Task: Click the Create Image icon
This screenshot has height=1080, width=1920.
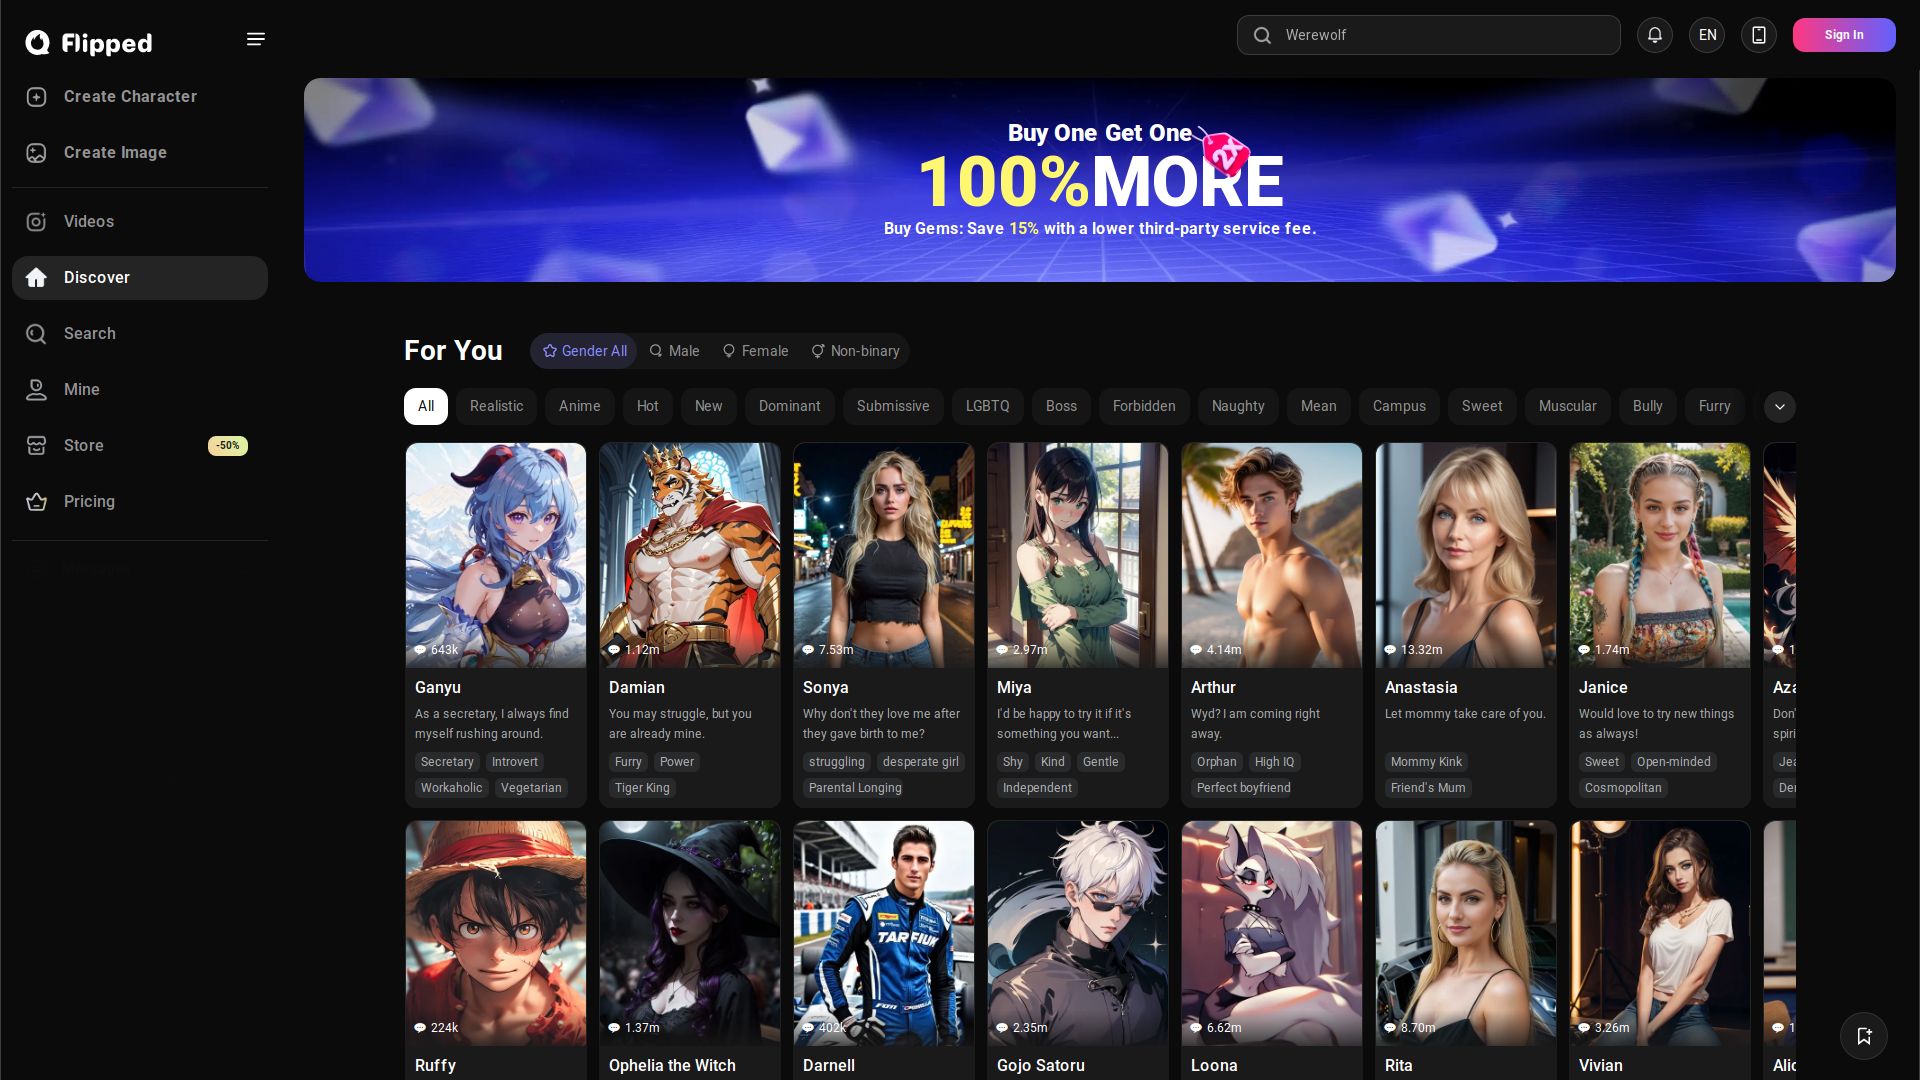Action: 37,153
